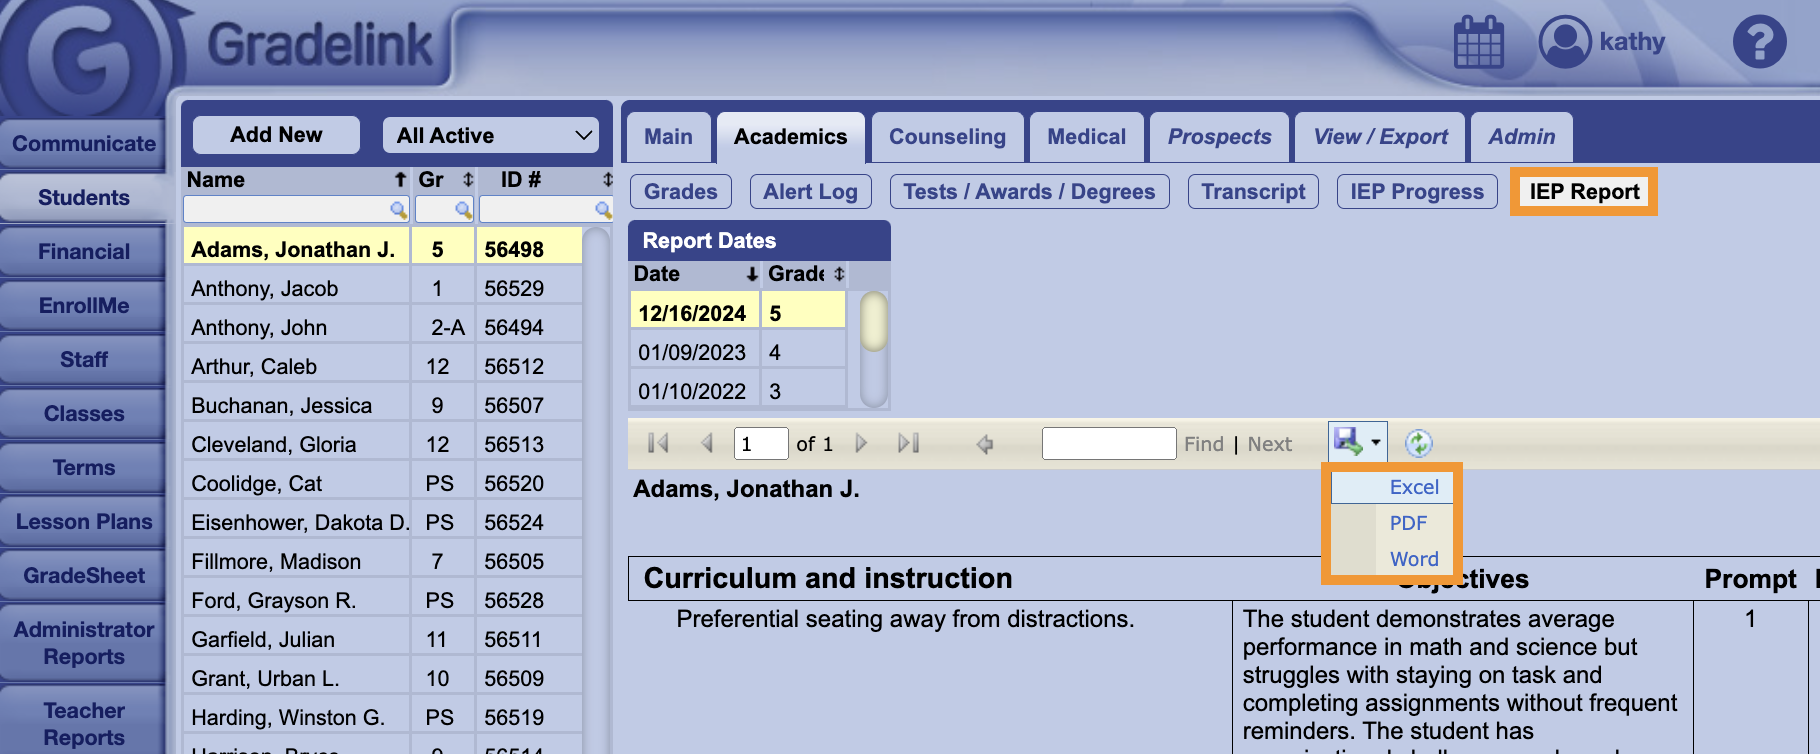1820x754 pixels.
Task: Select report date 01/09/2023
Action: tap(737, 352)
